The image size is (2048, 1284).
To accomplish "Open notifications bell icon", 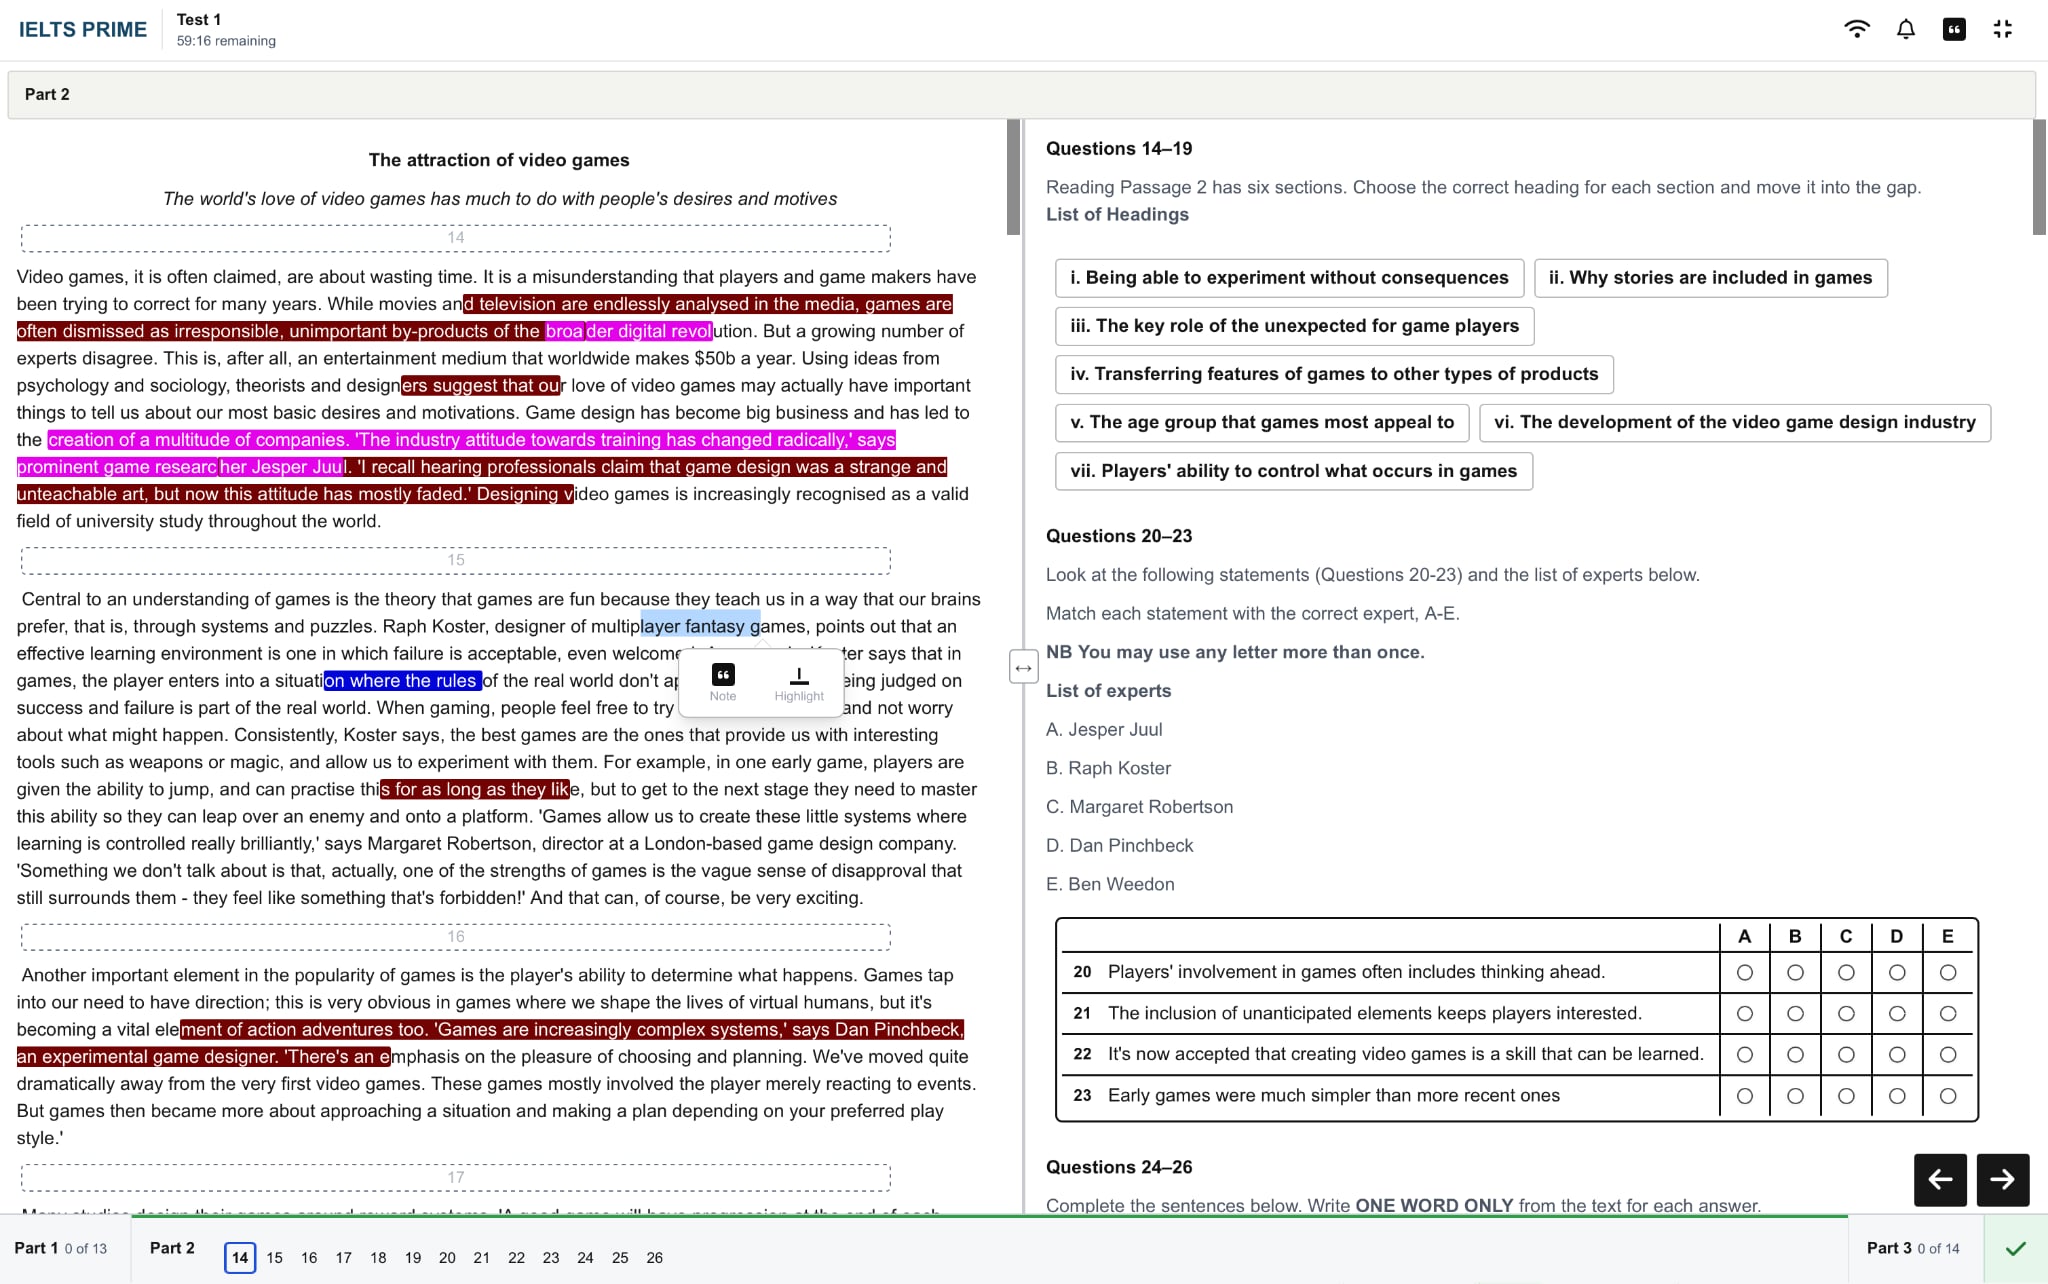I will pyautogui.click(x=1906, y=29).
